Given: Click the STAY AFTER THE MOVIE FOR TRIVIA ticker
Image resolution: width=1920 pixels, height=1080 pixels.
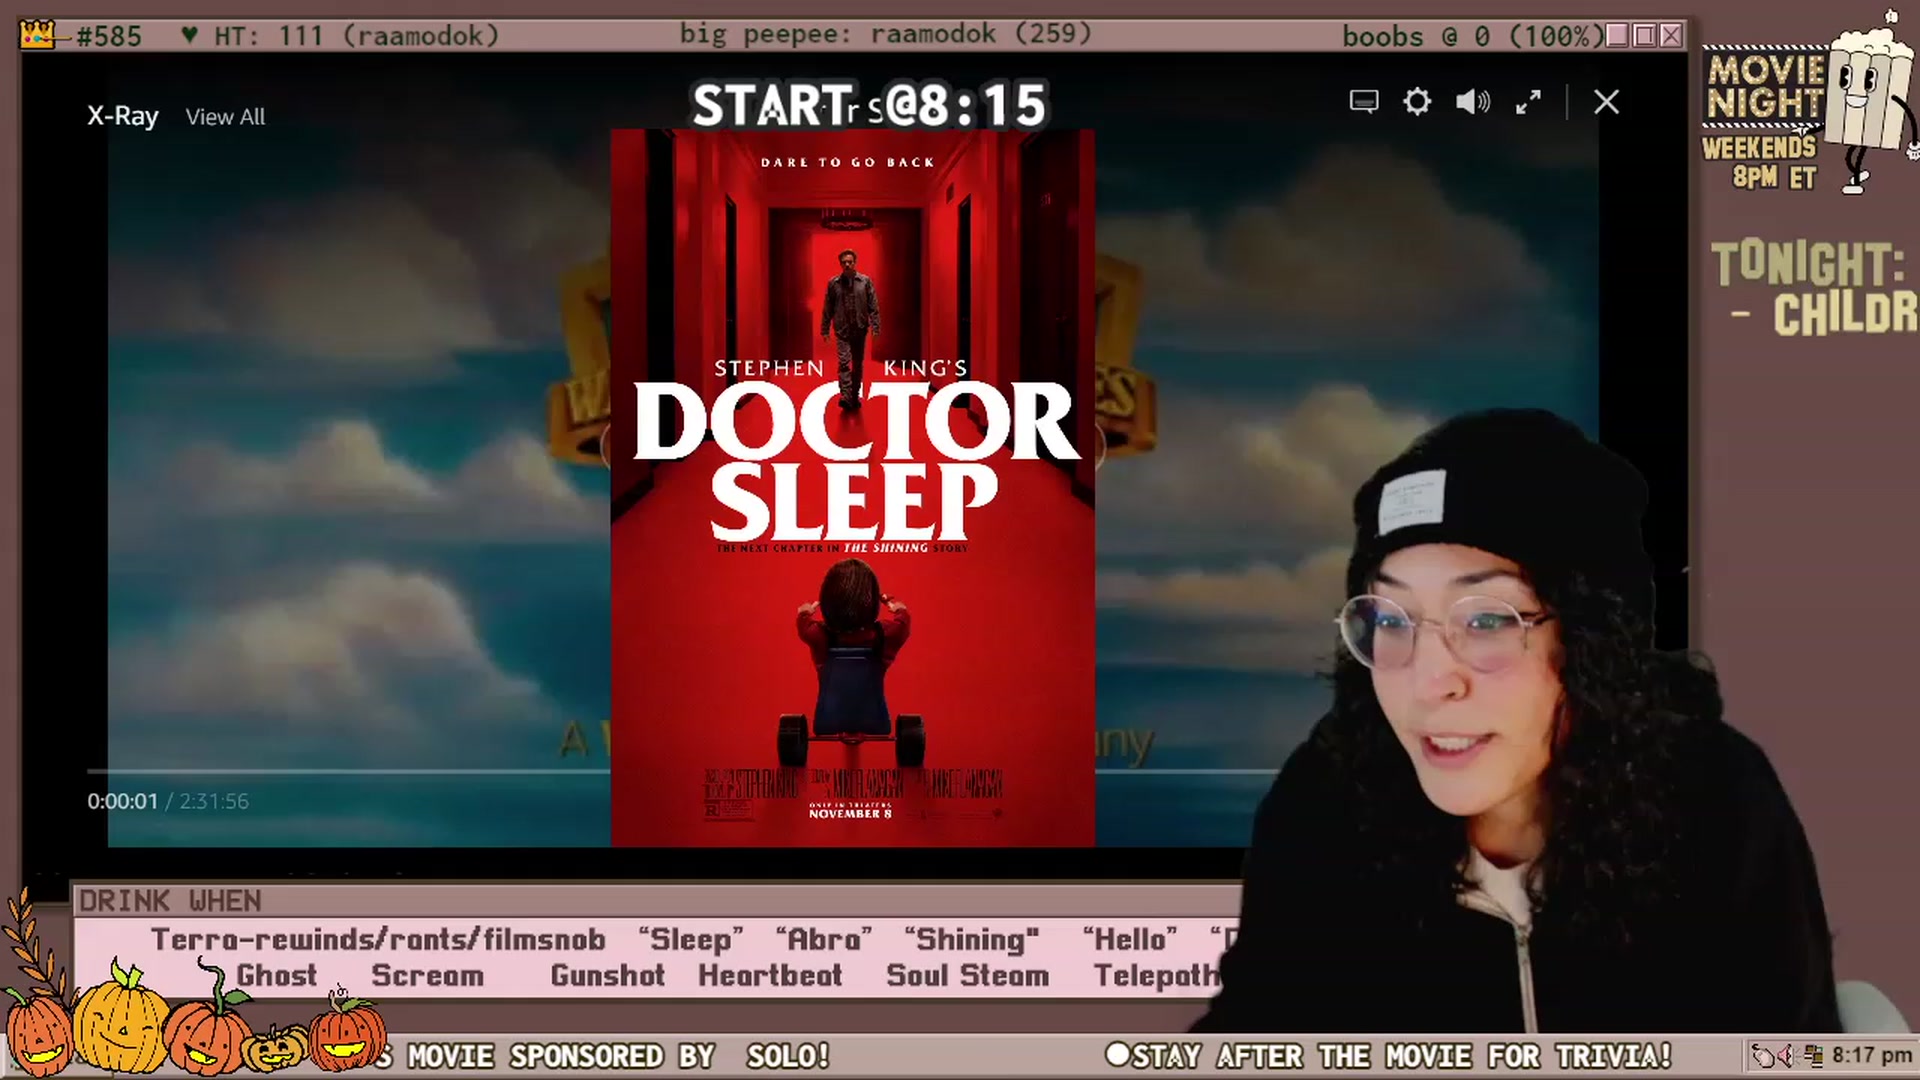Looking at the screenshot, I should [x=1390, y=1056].
